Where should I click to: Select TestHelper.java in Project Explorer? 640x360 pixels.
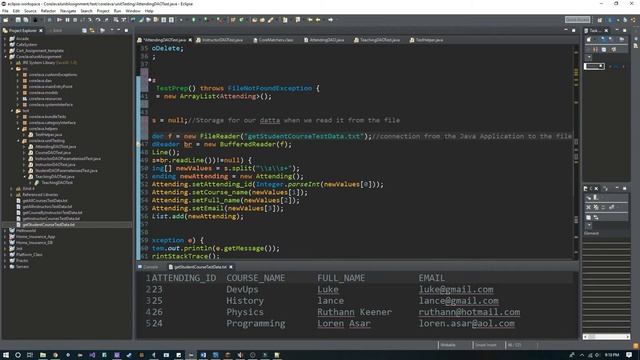[x=48, y=135]
